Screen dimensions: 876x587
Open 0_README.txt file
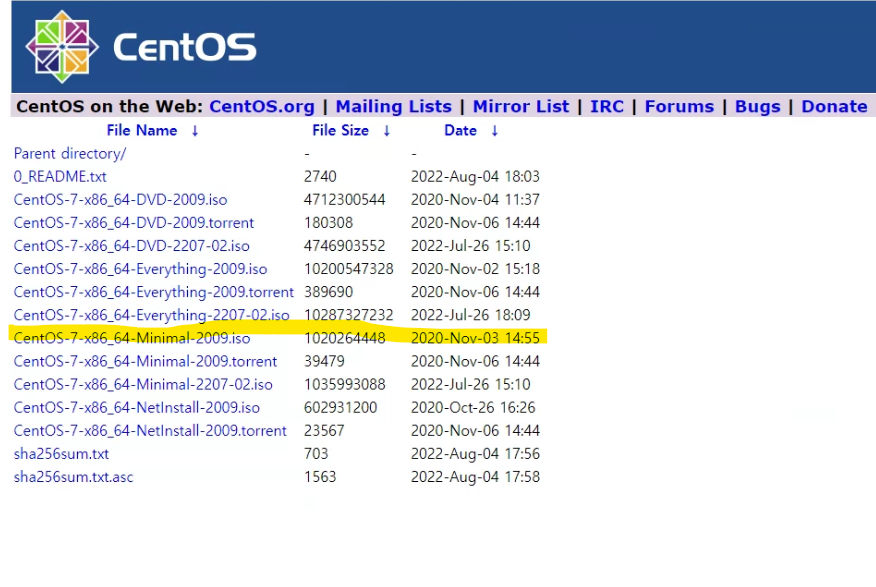(60, 176)
